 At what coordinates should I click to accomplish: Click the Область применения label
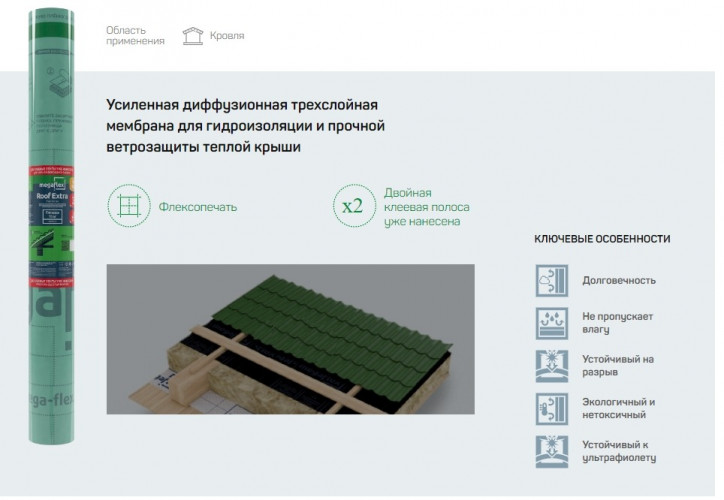pyautogui.click(x=135, y=36)
